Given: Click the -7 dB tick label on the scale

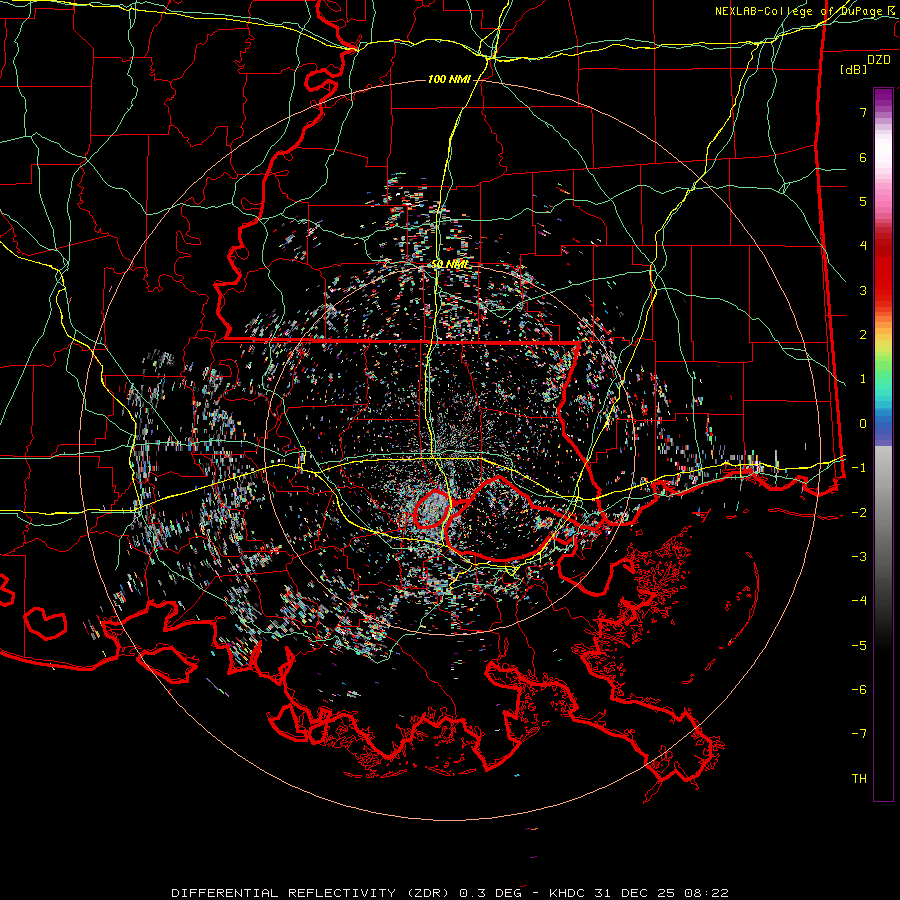Looking at the screenshot, I should coord(859,734).
